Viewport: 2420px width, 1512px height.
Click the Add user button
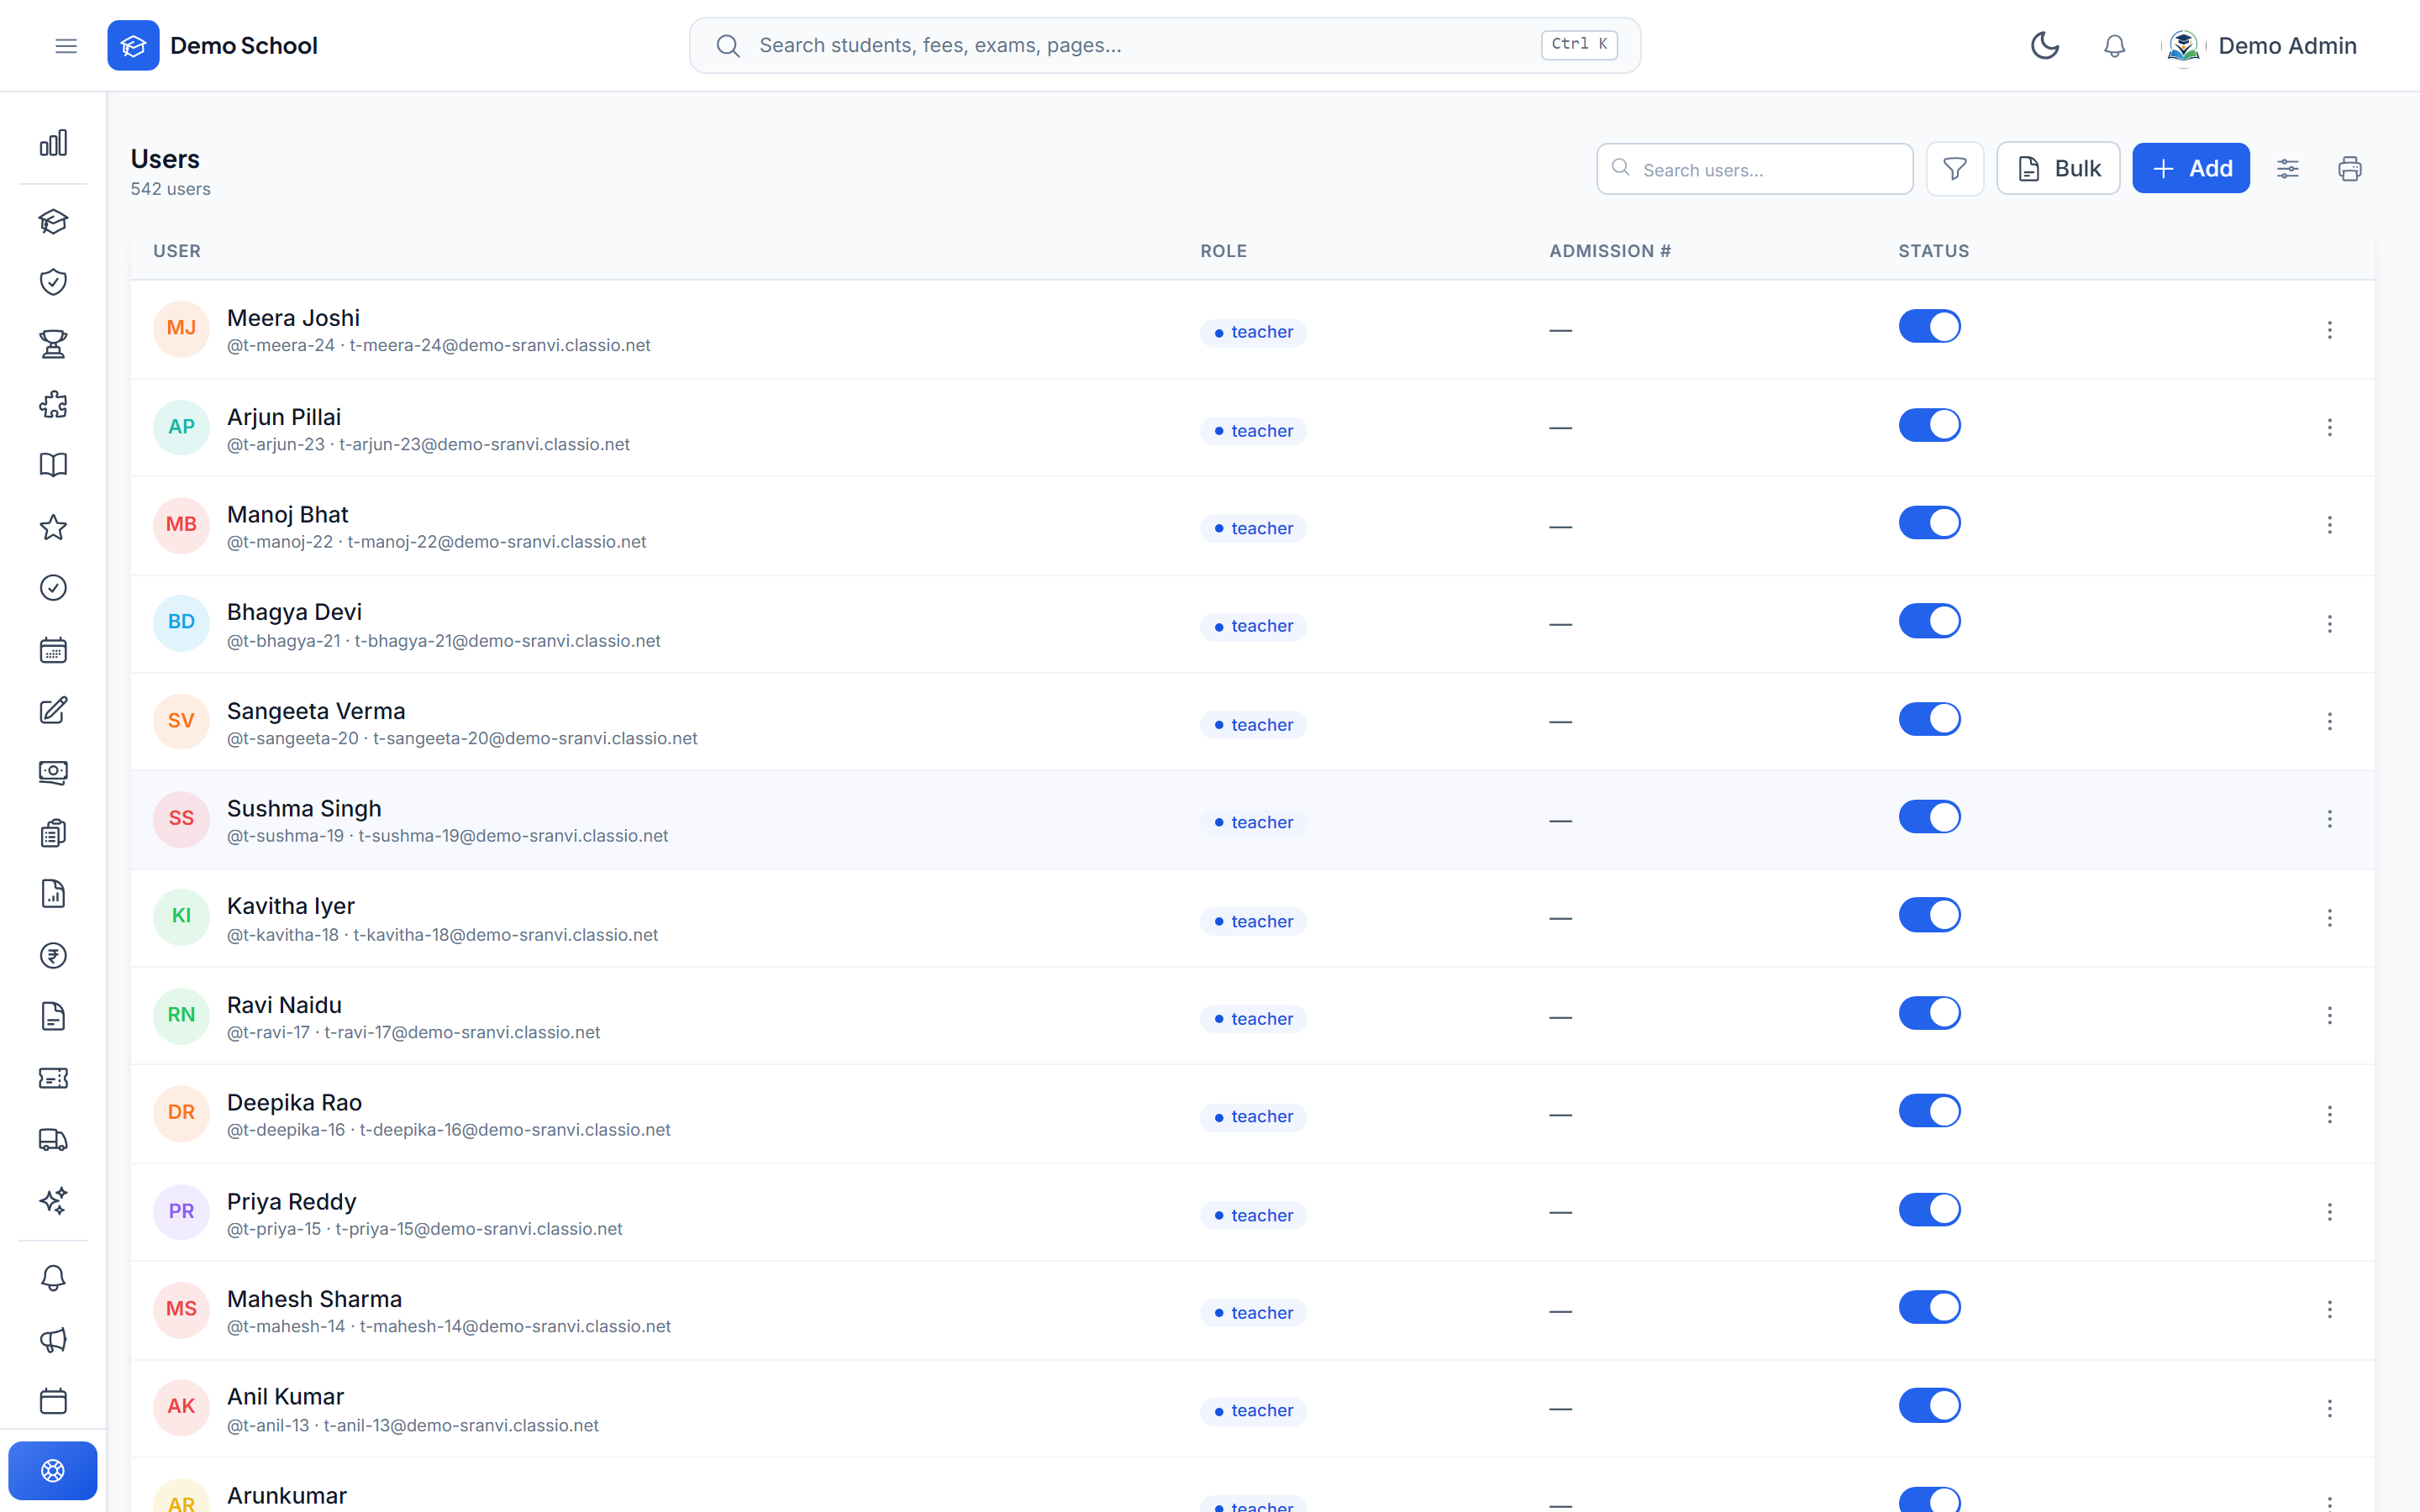click(x=2191, y=169)
